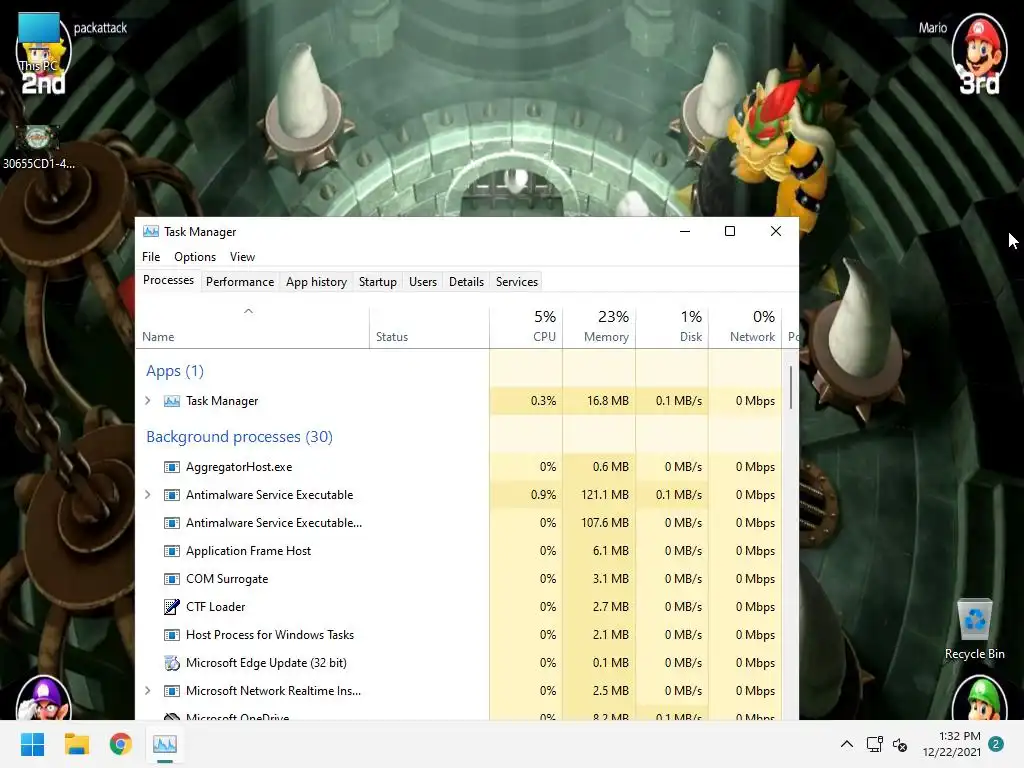Click the Task Manager title bar icon
Image resolution: width=1024 pixels, height=768 pixels.
151,231
